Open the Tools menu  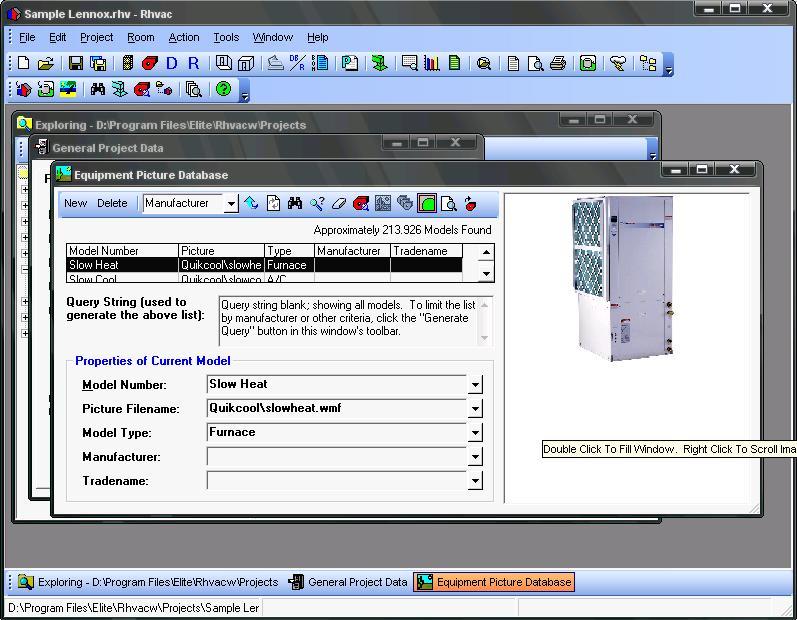click(x=226, y=38)
